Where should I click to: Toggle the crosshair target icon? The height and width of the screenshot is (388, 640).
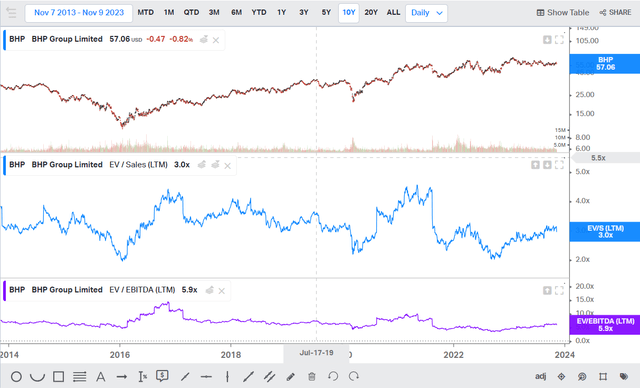point(562,377)
